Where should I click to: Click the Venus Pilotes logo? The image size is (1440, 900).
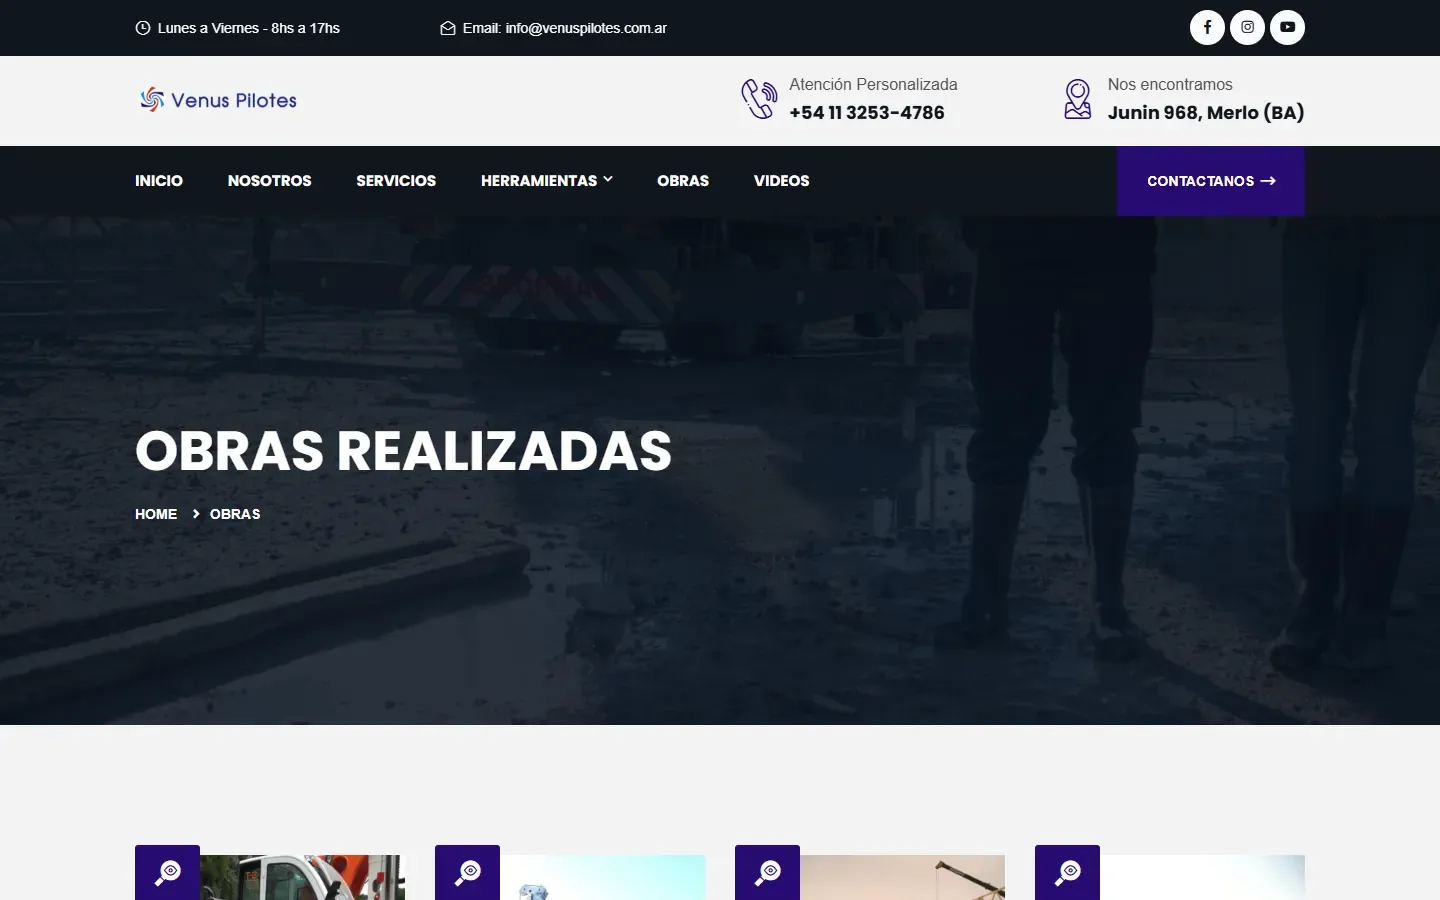tap(218, 100)
